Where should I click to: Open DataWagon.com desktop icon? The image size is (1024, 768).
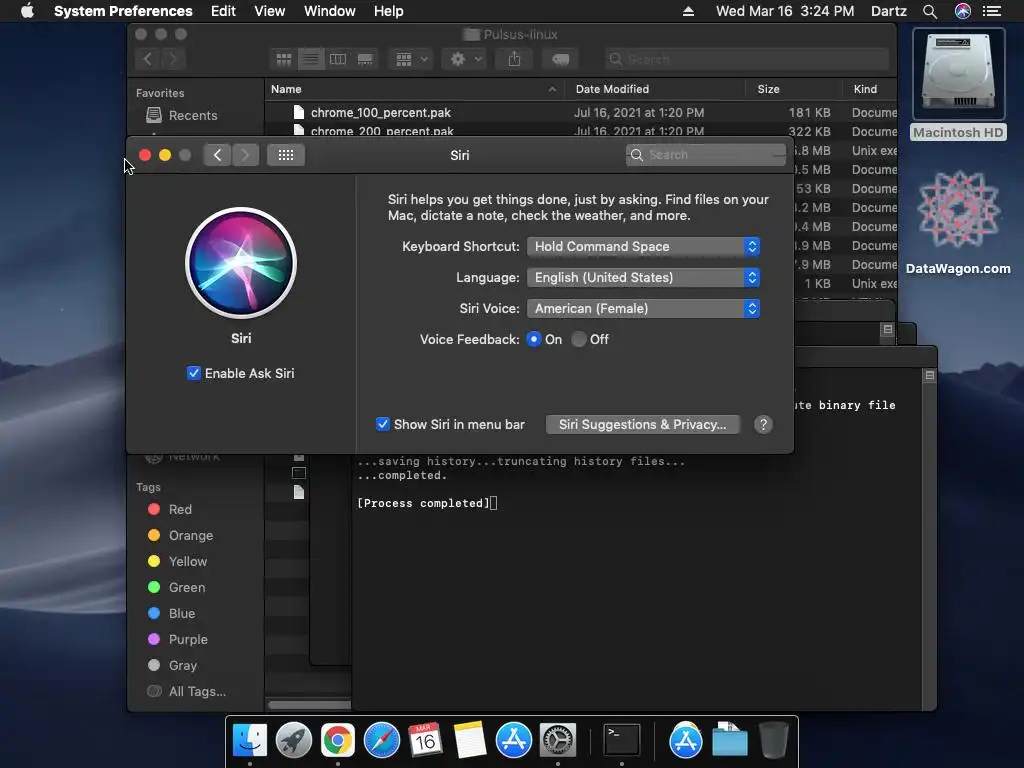958,223
